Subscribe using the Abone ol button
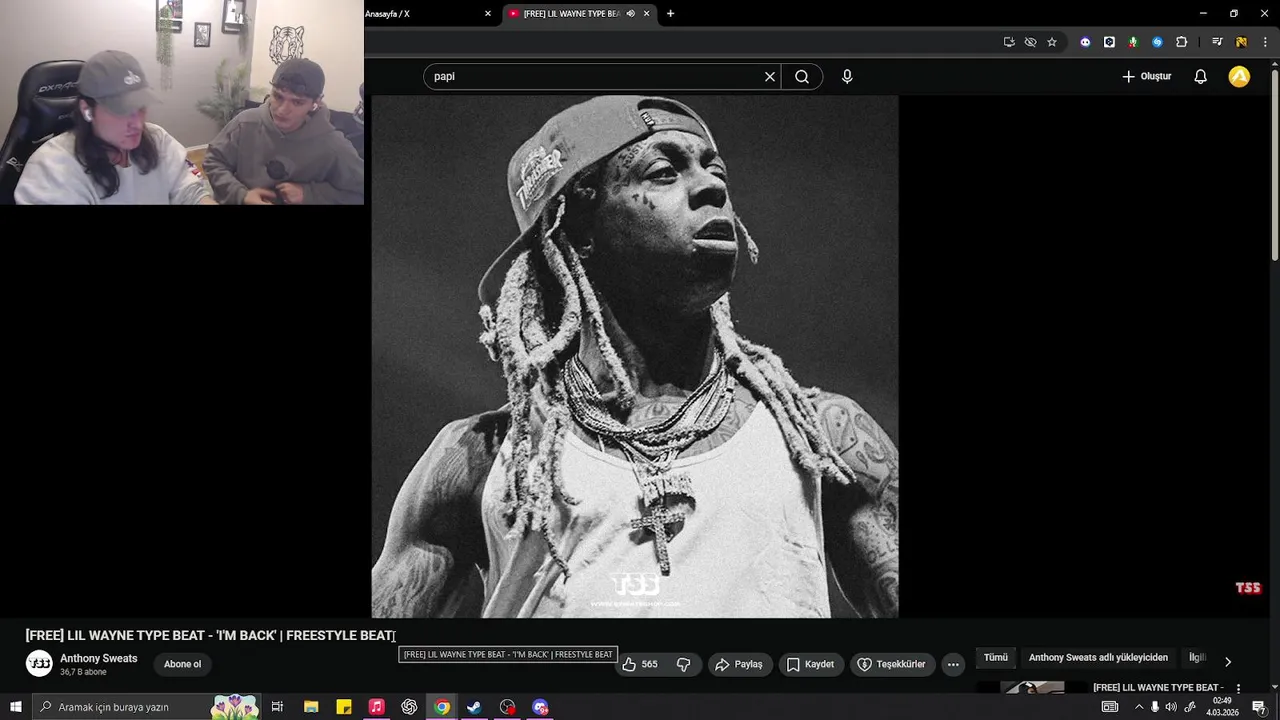 tap(182, 664)
